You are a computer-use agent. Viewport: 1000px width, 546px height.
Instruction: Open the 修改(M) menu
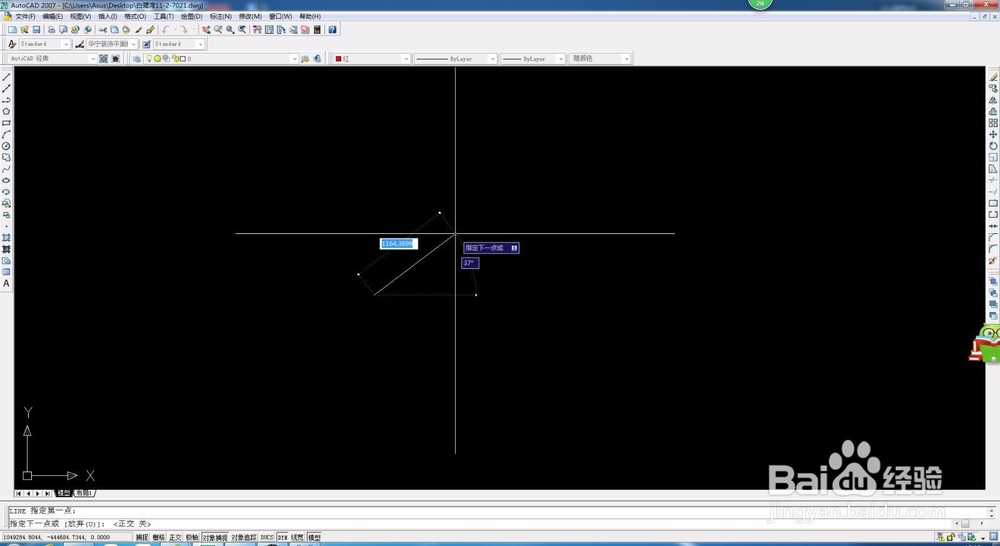point(250,17)
